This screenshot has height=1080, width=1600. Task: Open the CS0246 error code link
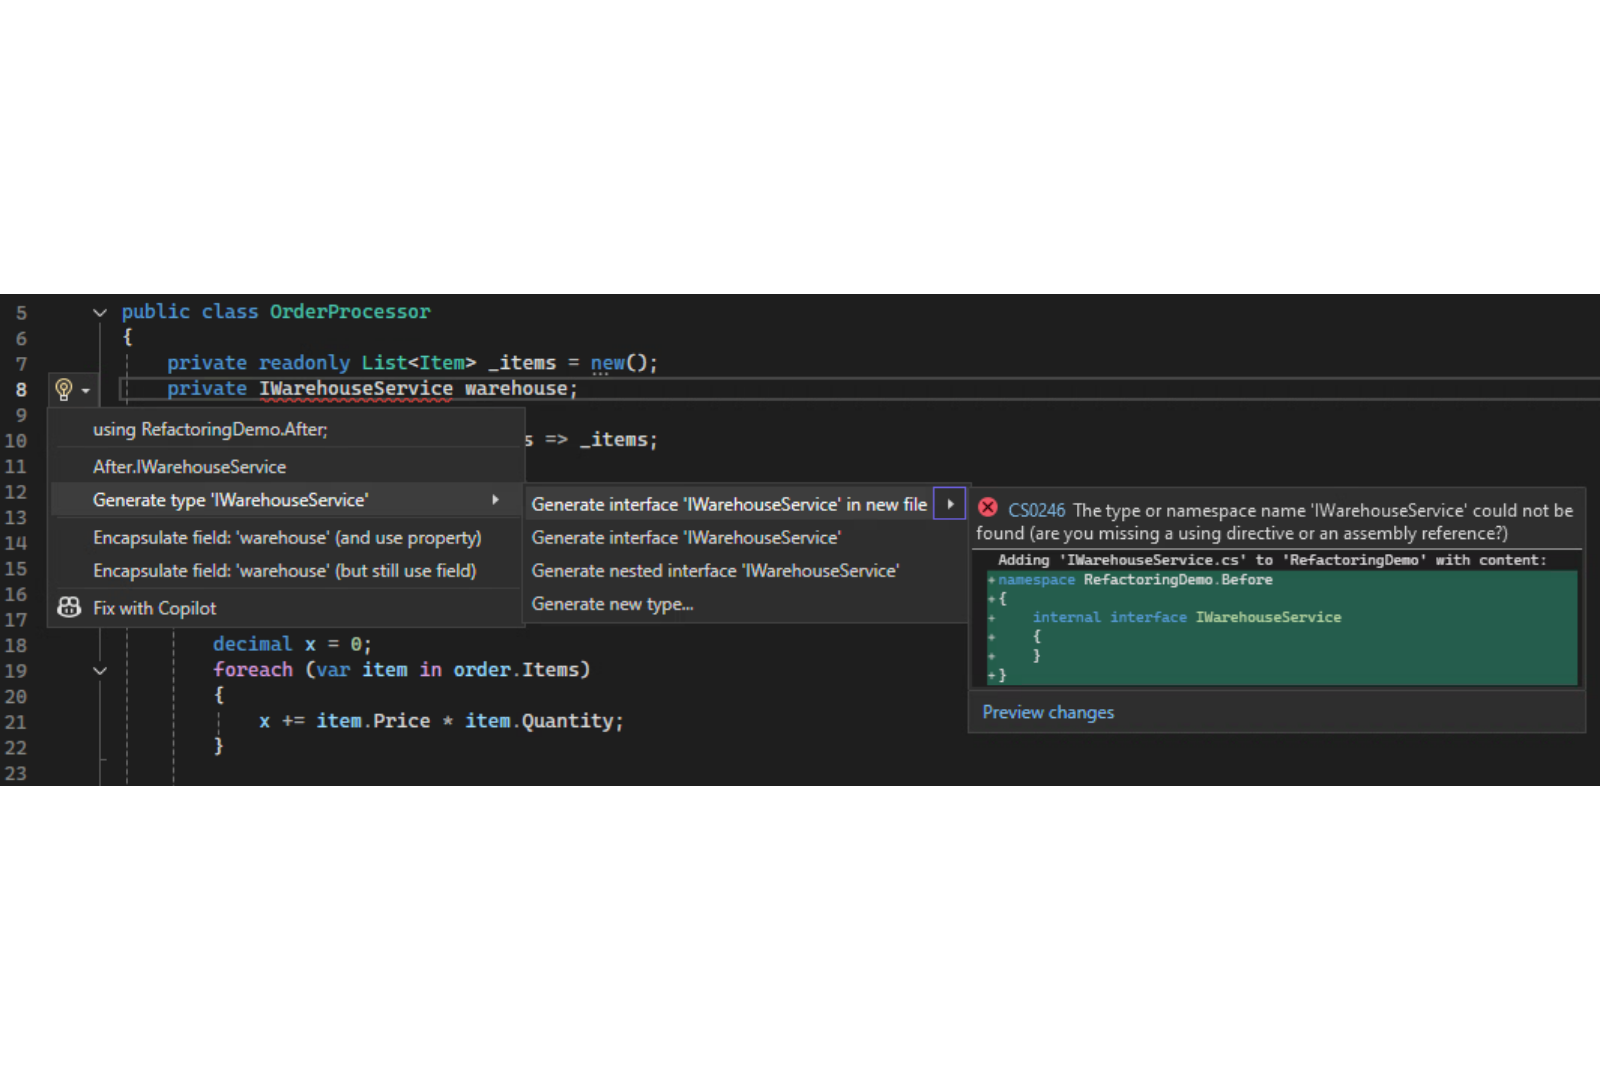pyautogui.click(x=1036, y=510)
